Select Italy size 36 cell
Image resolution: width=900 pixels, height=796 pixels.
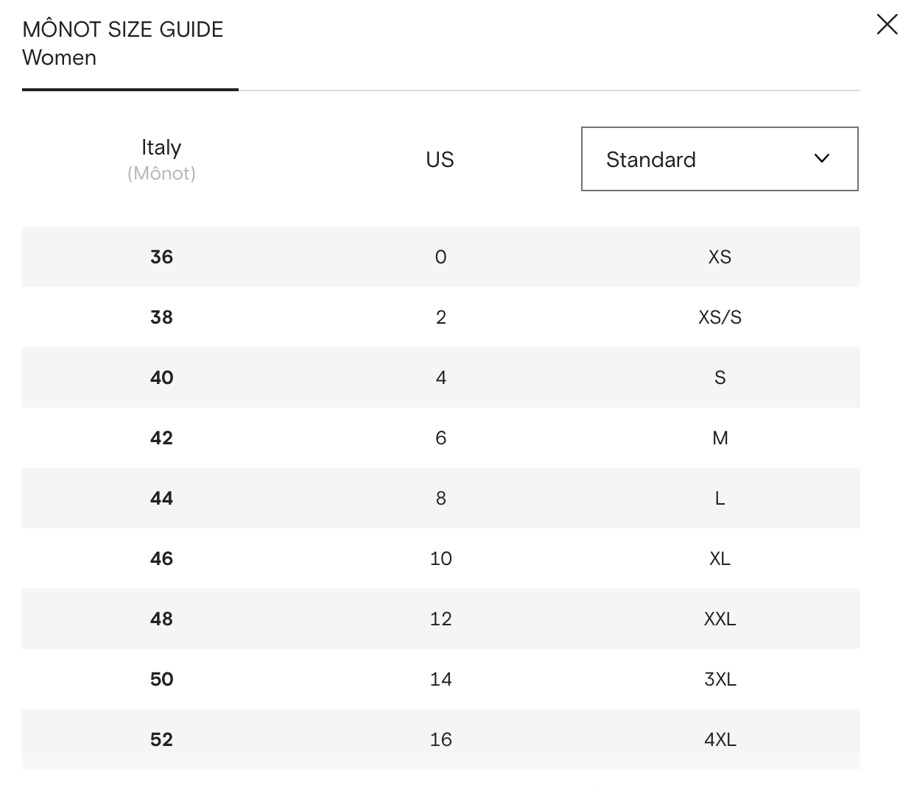(161, 257)
